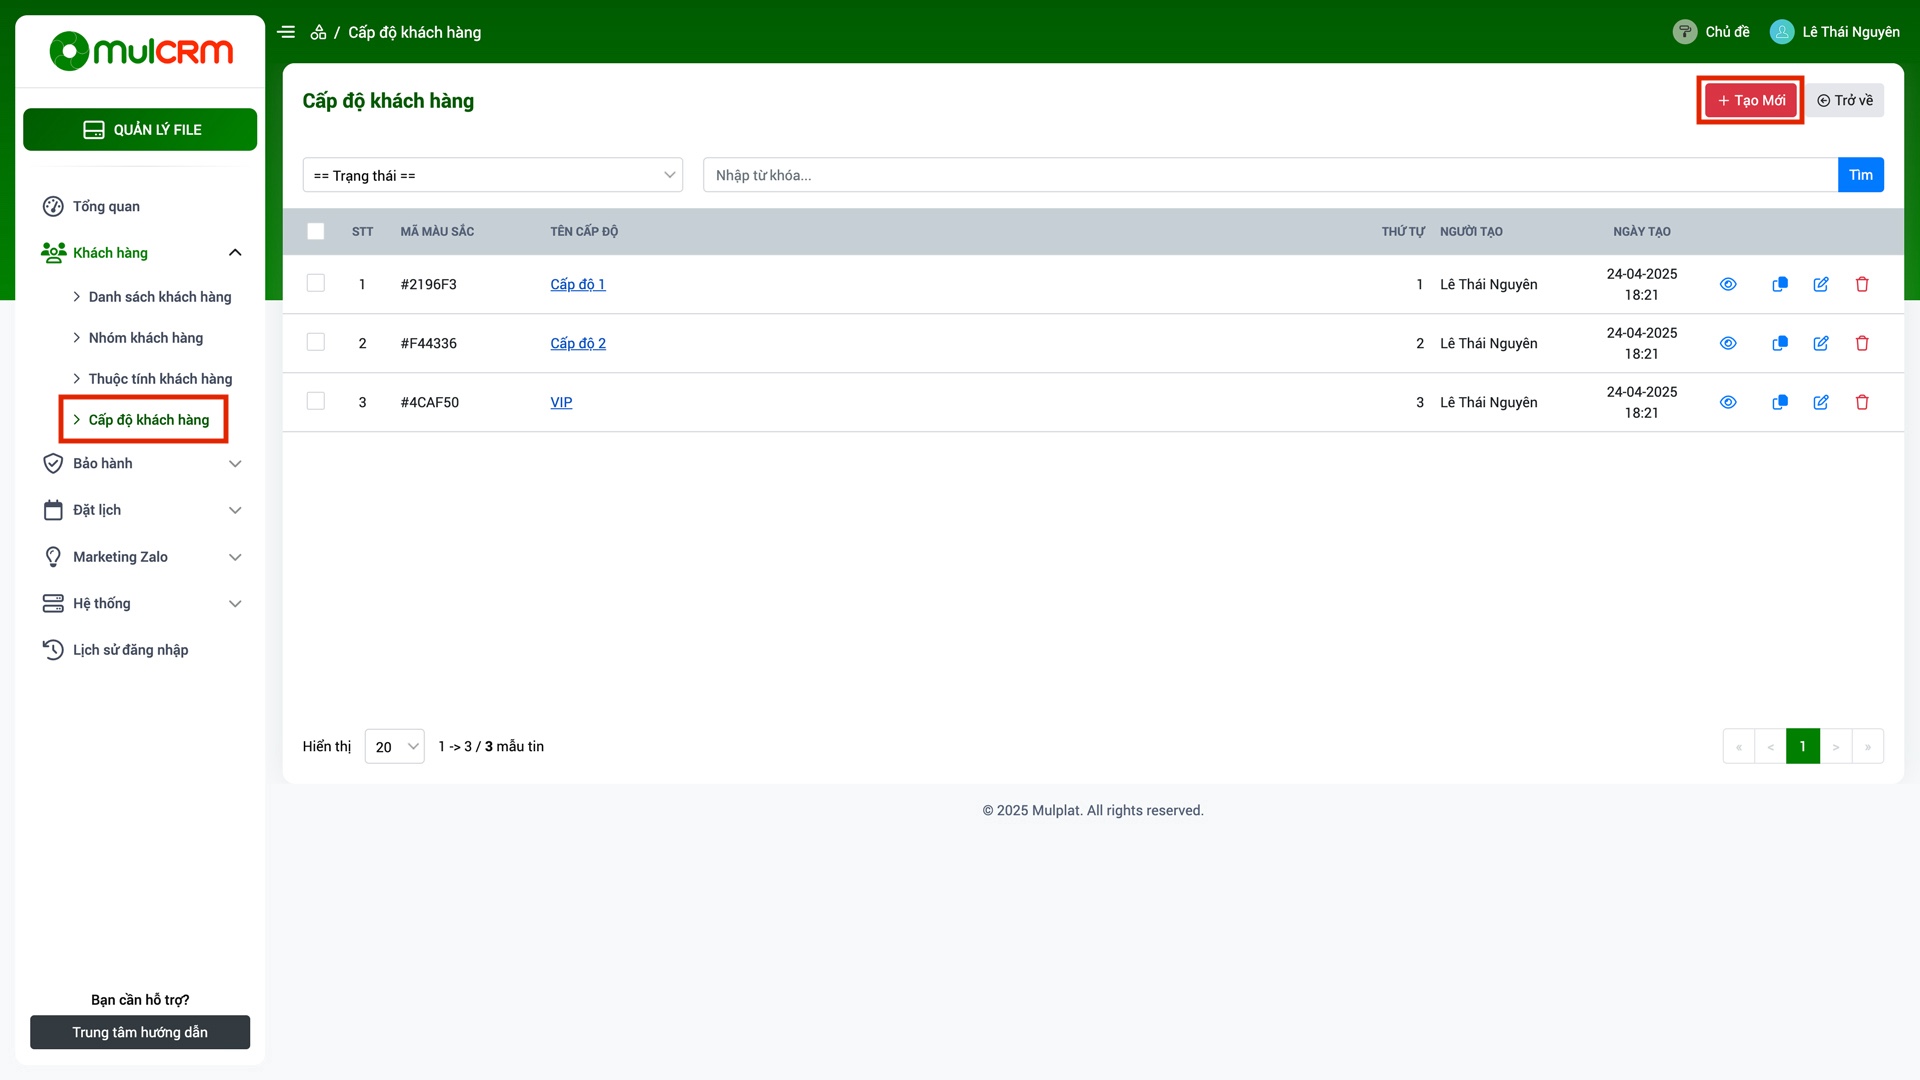
Task: Open the Hiển thị page size dropdown
Action: (x=394, y=746)
